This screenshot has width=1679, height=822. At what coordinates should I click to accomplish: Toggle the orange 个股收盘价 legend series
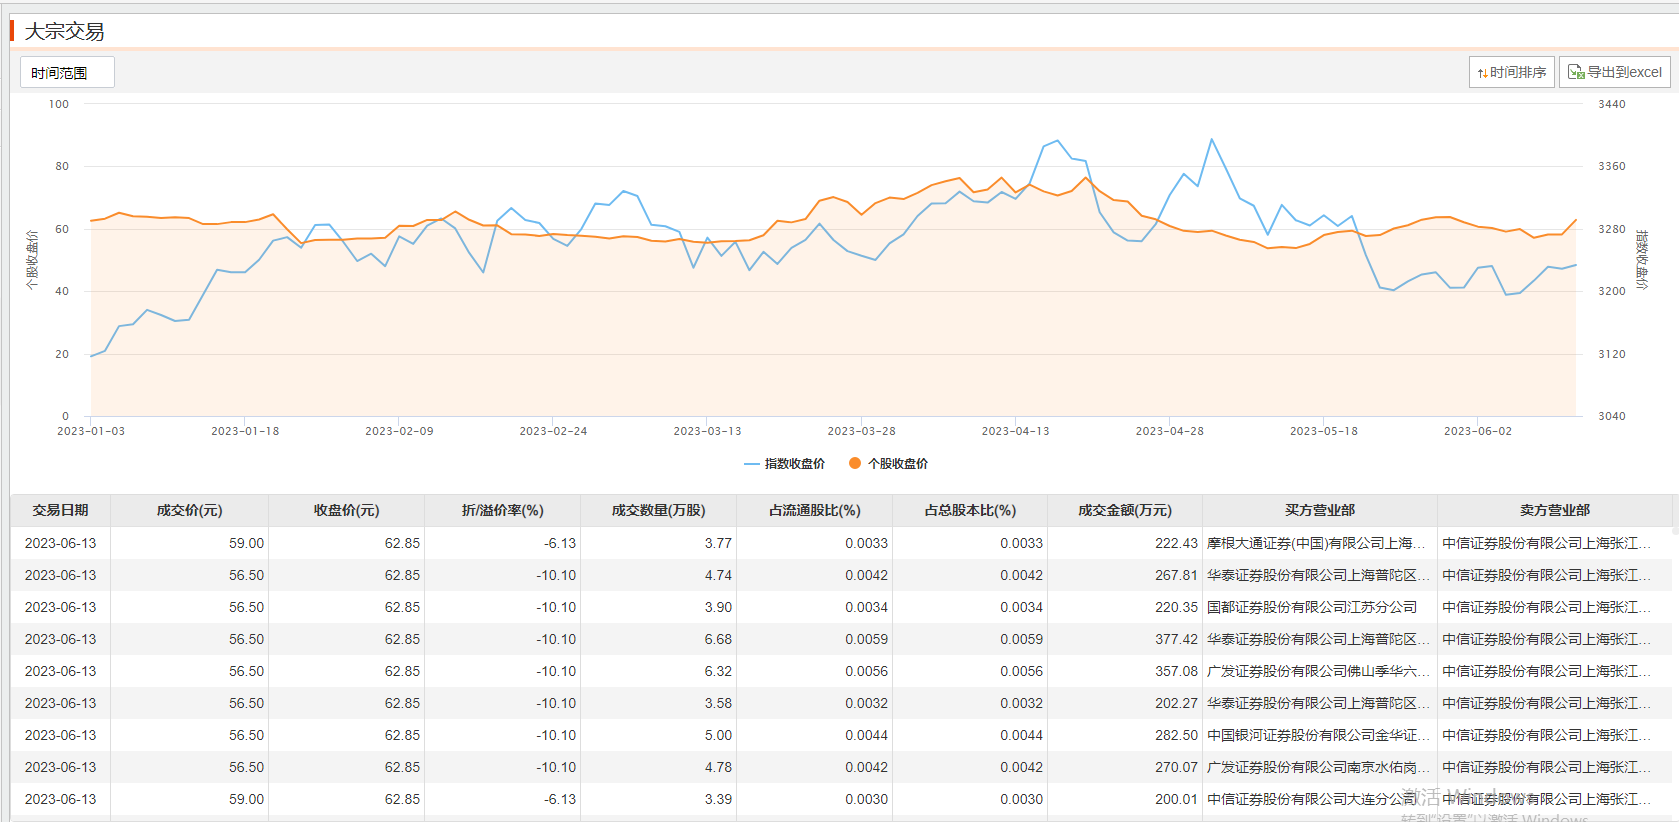click(888, 464)
